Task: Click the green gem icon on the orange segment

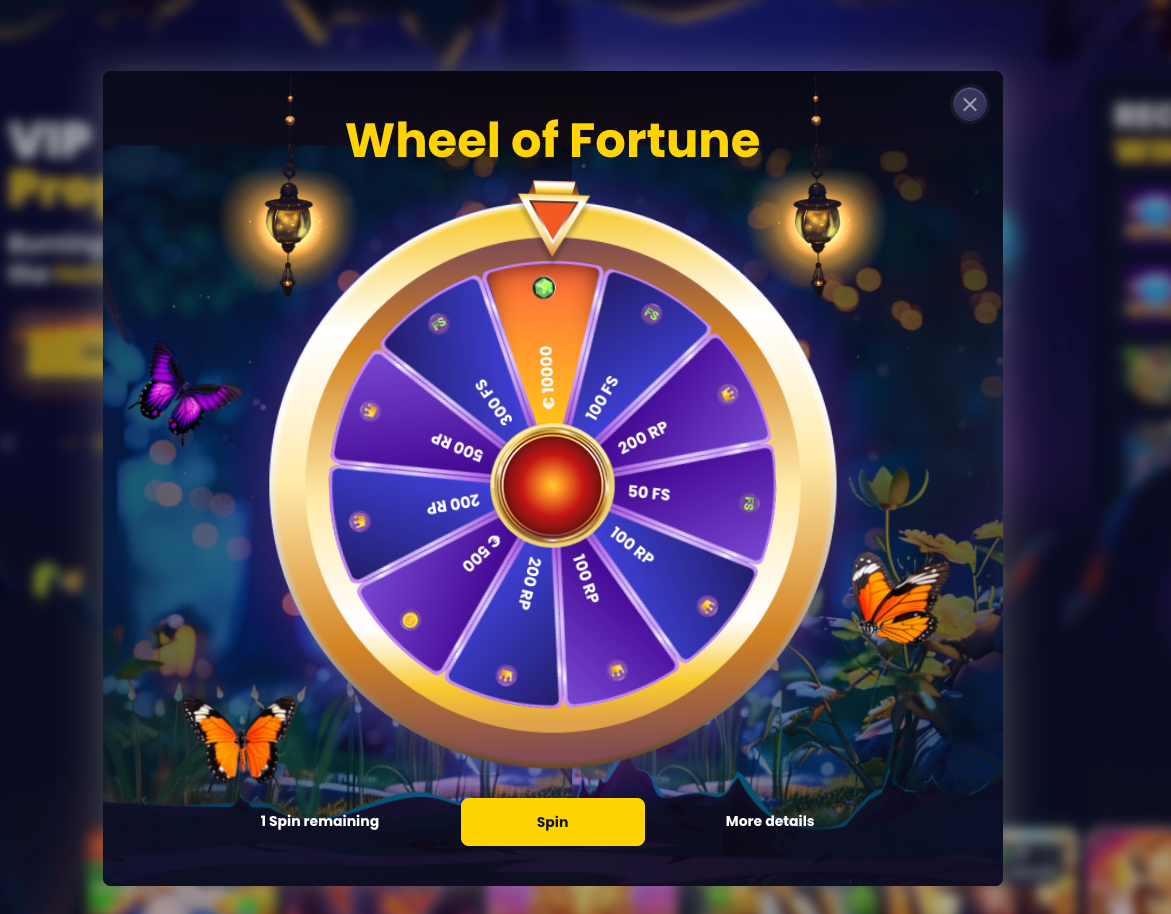Action: coord(544,287)
